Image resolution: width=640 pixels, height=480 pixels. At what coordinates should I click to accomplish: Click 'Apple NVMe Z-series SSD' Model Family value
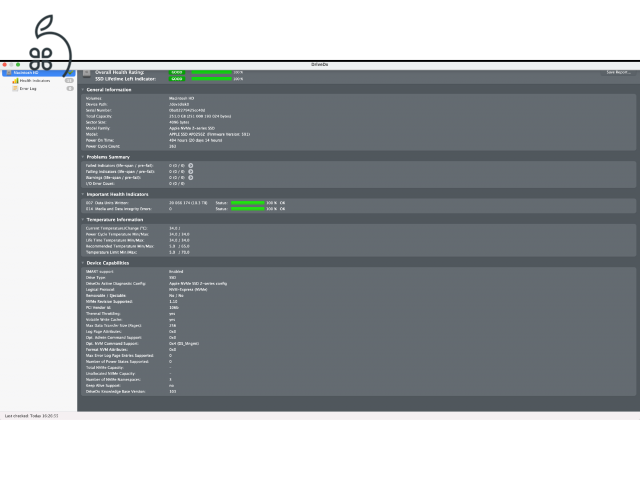[x=192, y=128]
